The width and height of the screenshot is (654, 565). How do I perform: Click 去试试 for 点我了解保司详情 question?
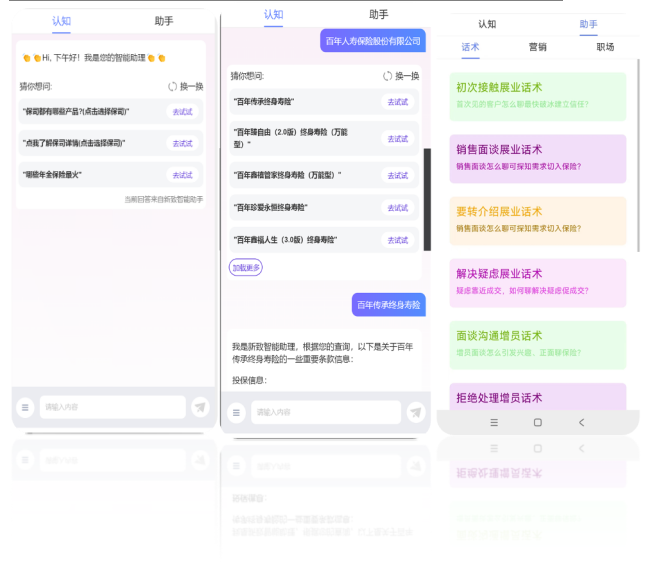(x=183, y=143)
